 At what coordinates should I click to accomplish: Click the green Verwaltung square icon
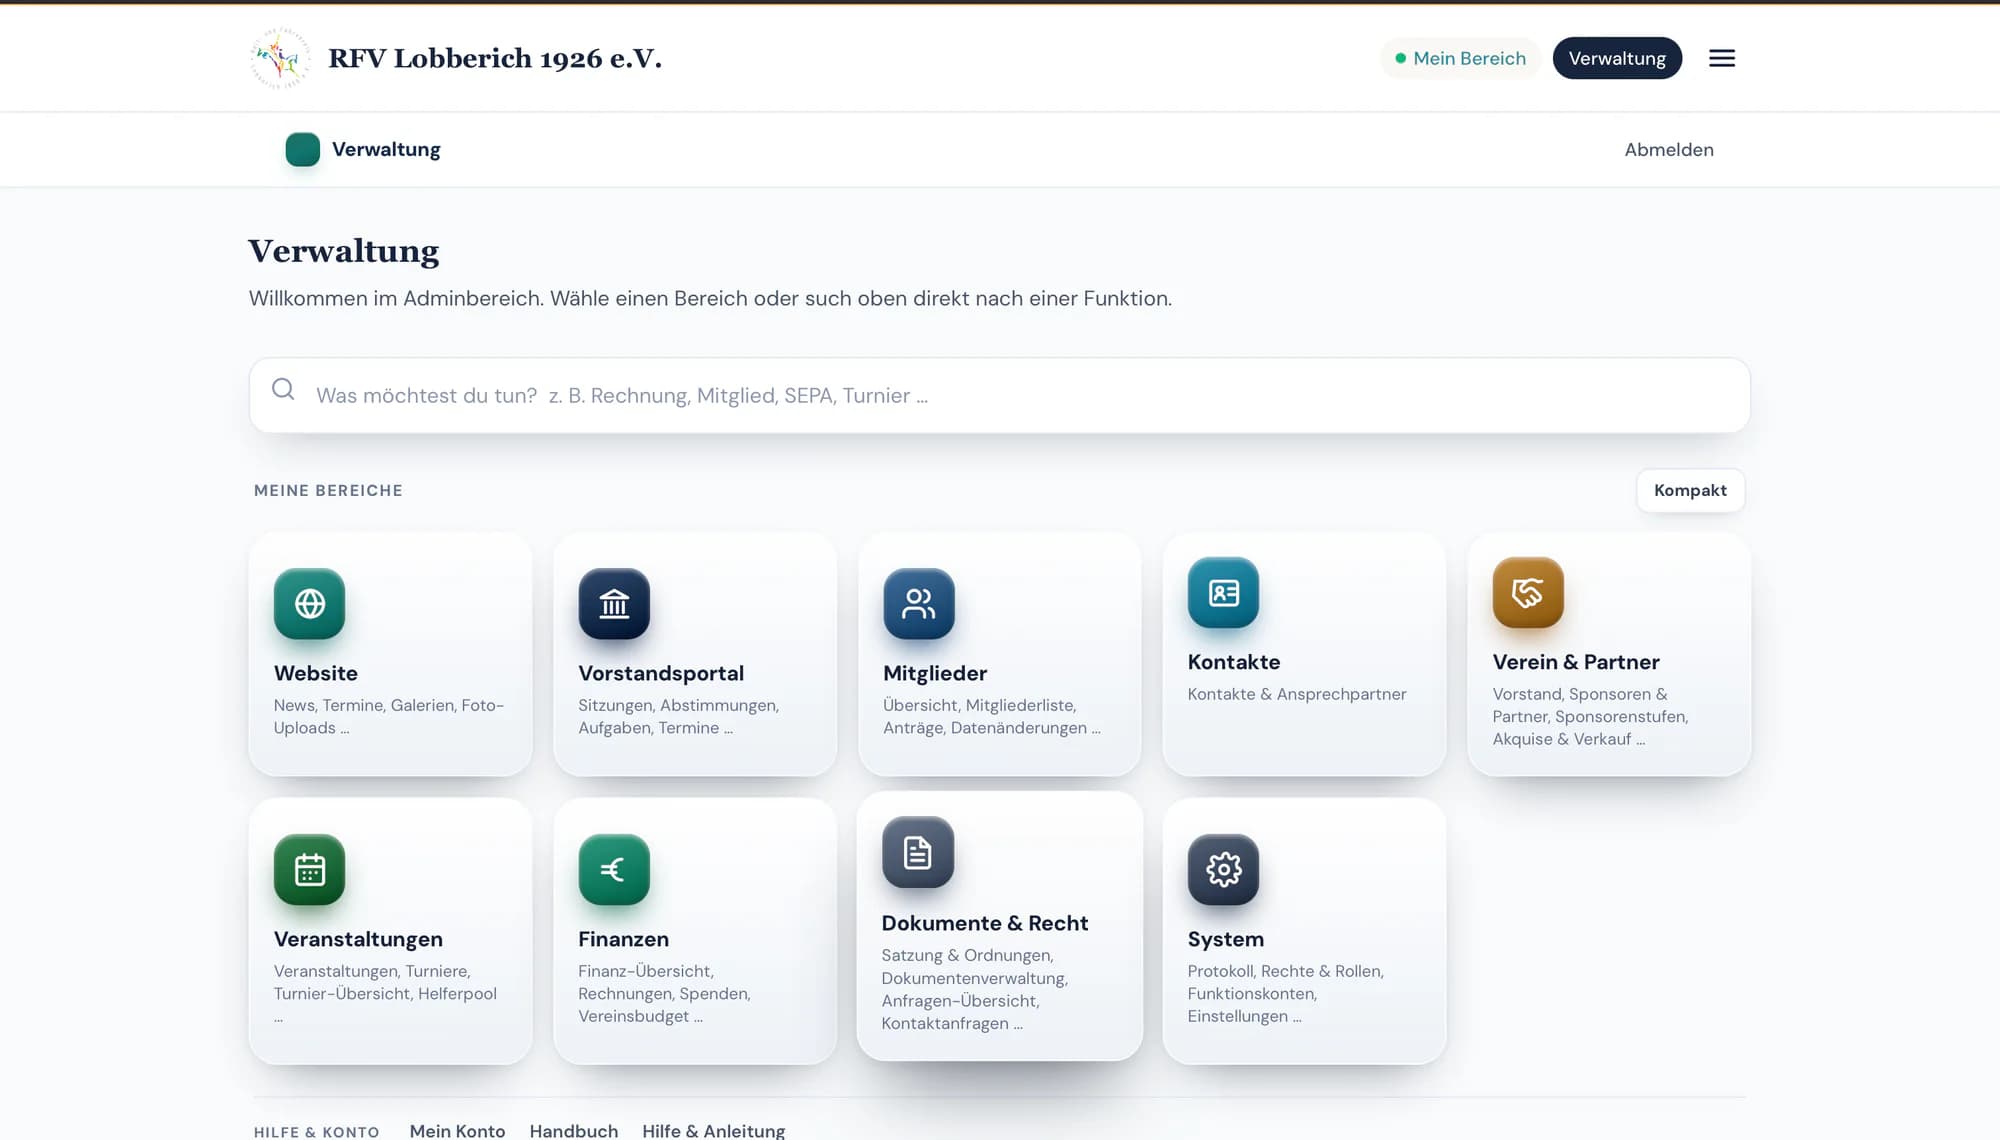pos(303,149)
